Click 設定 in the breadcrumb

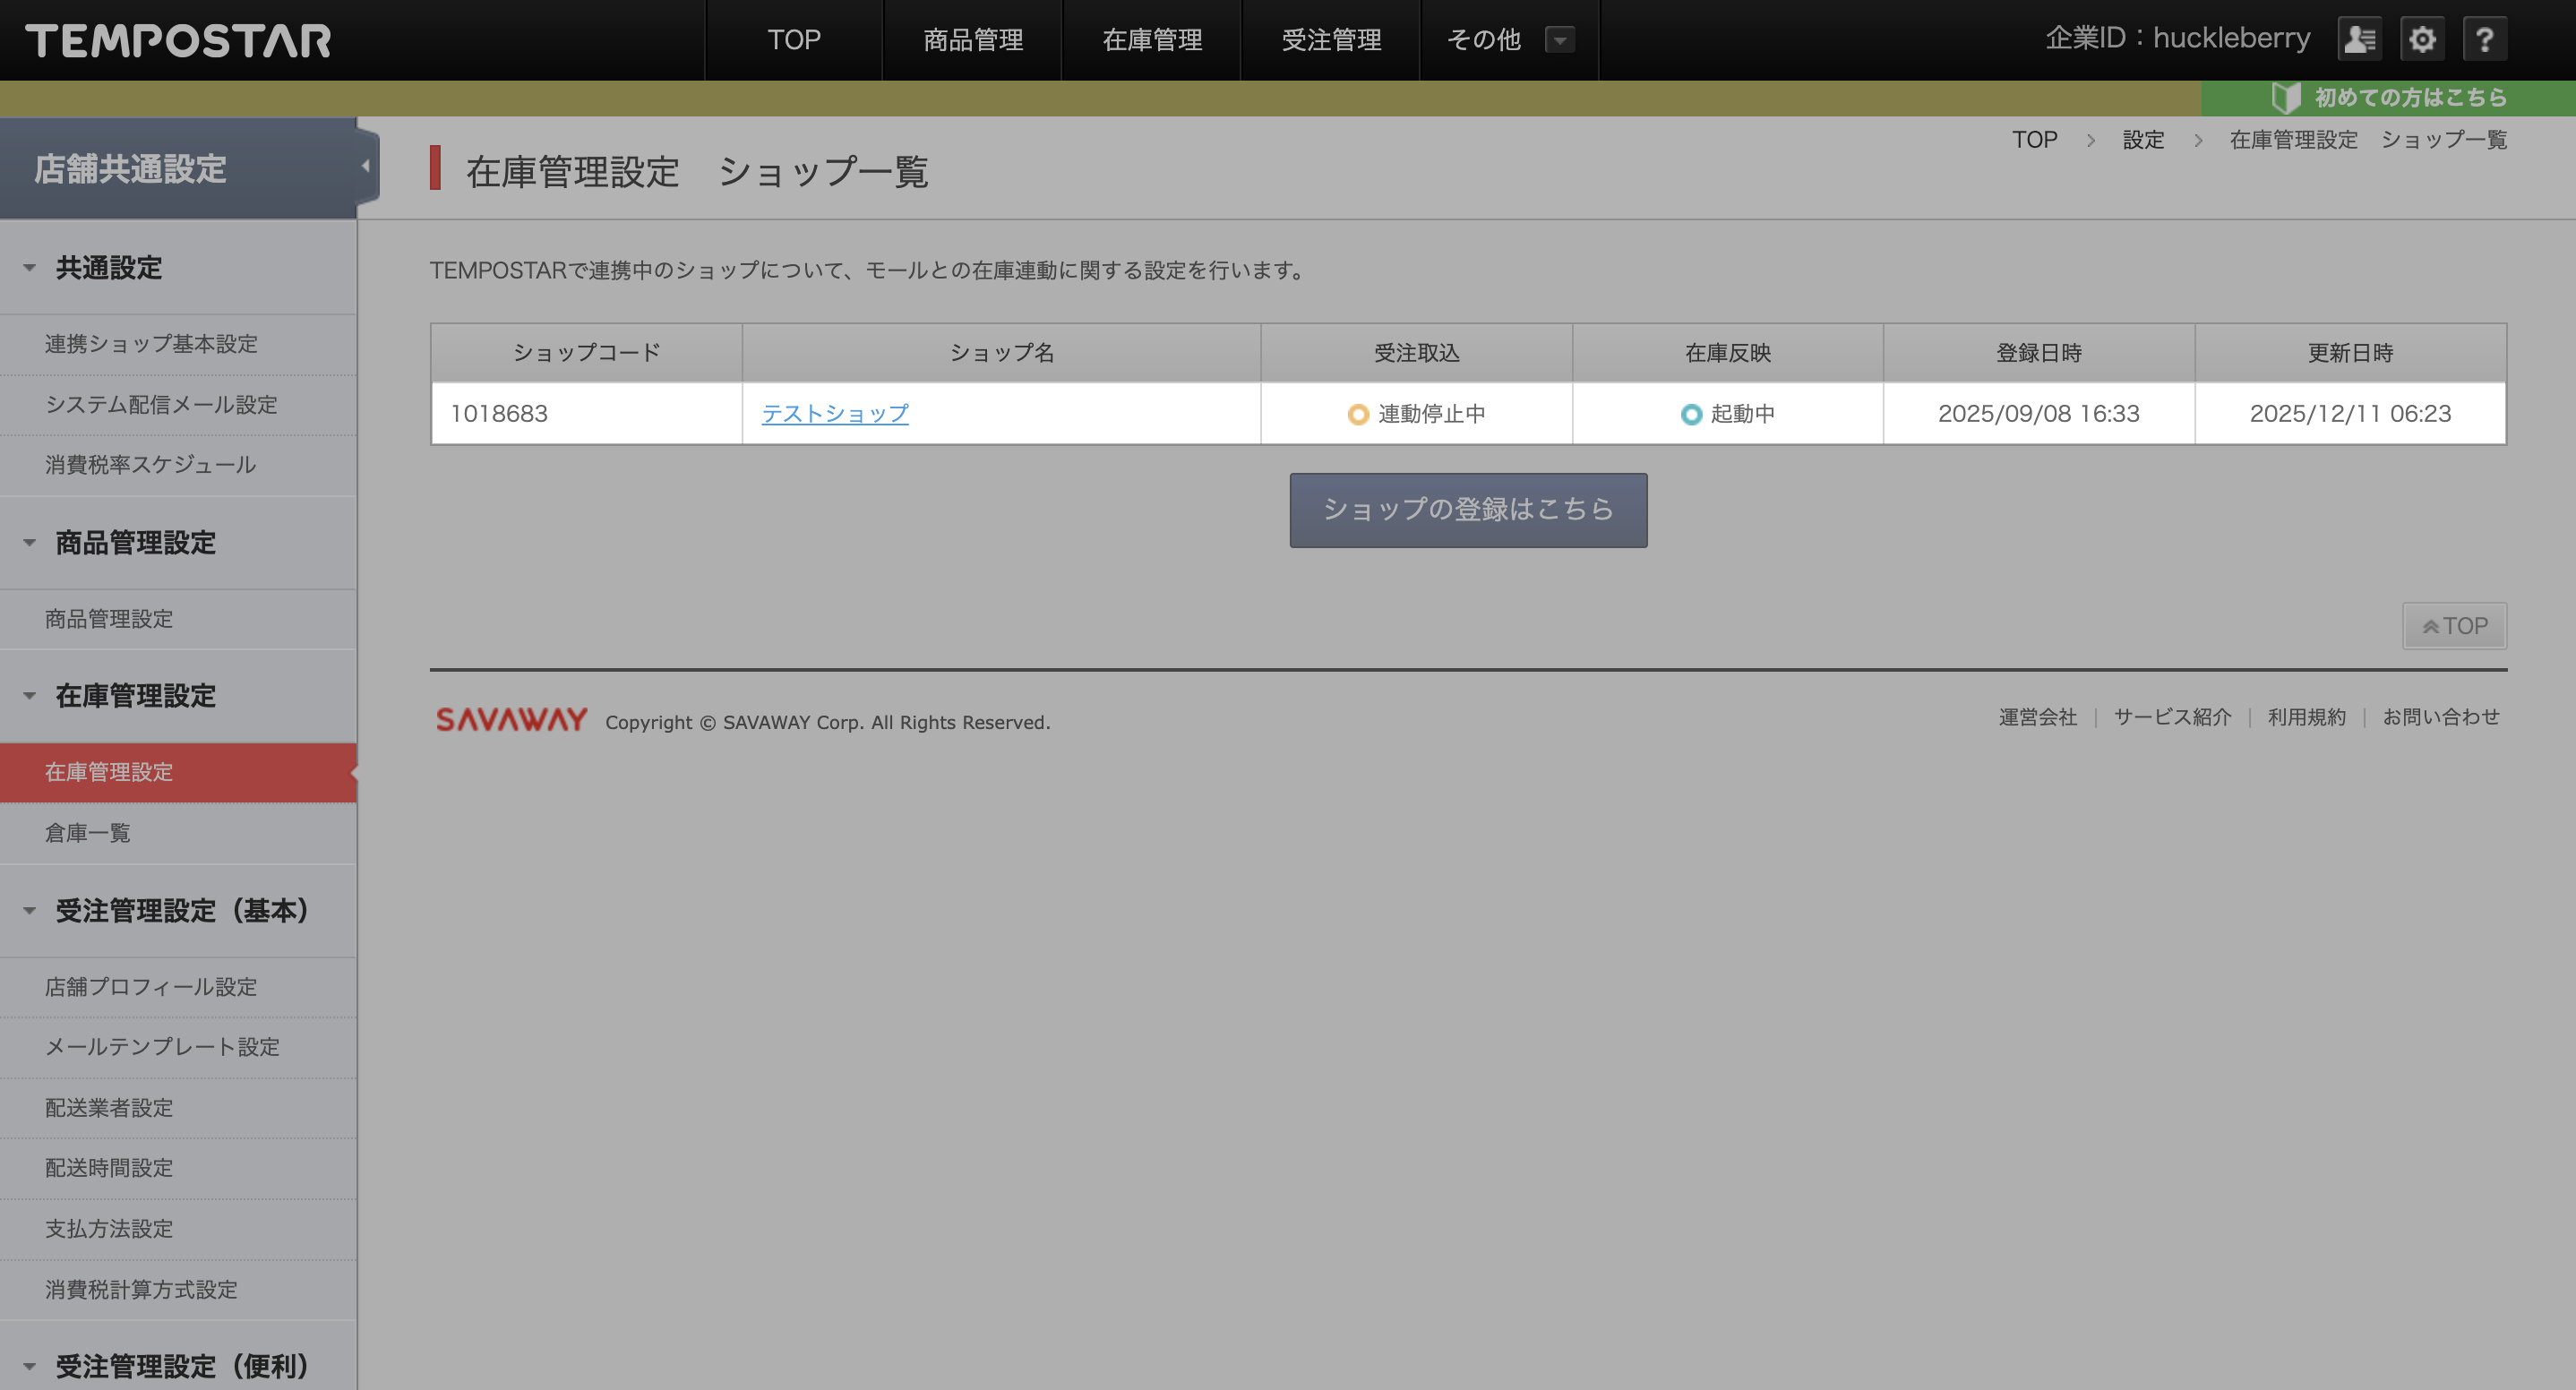pyautogui.click(x=2143, y=140)
